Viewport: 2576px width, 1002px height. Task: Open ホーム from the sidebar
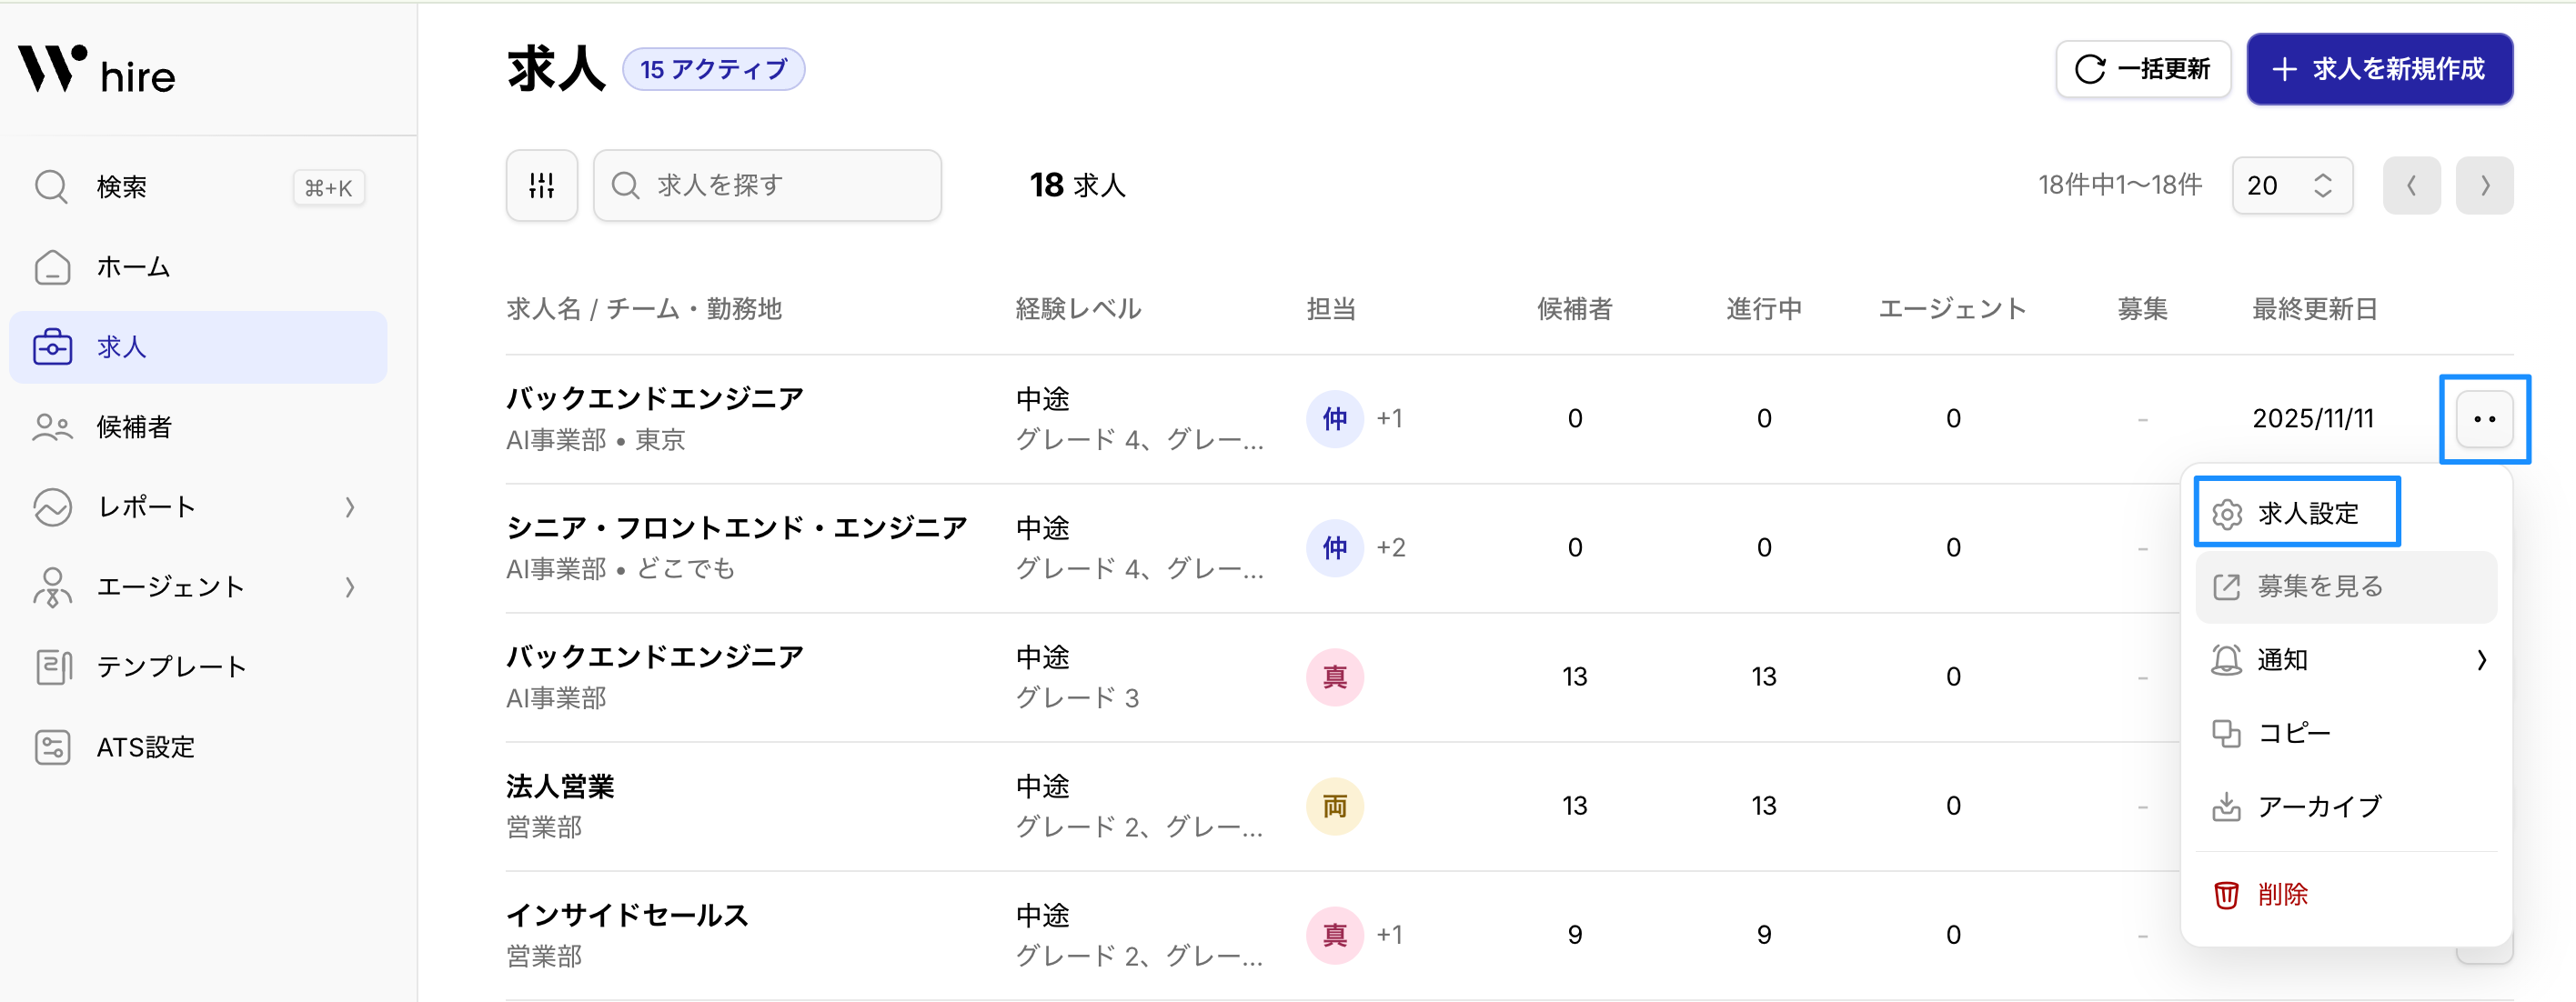(x=133, y=267)
